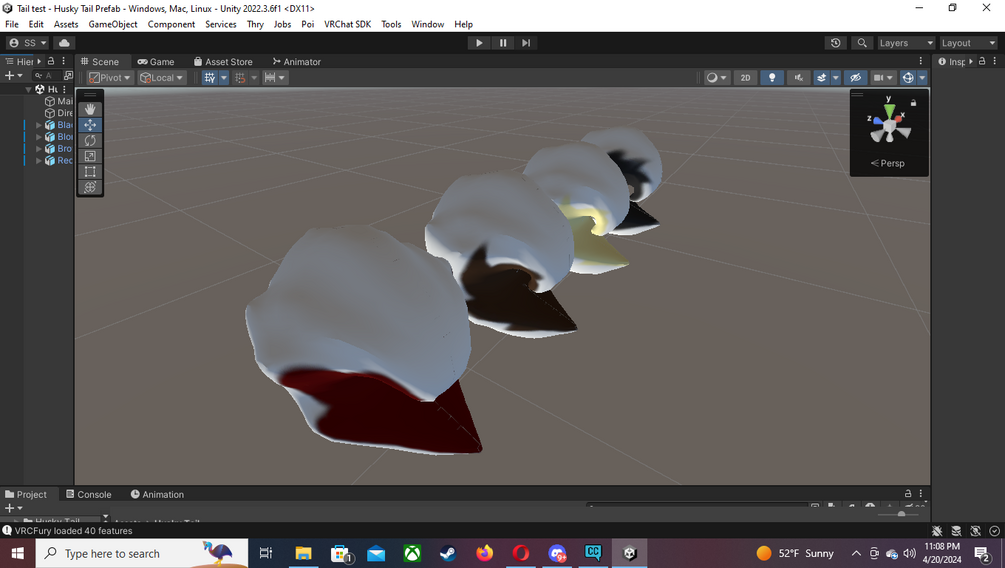This screenshot has height=568, width=1005.
Task: Open the Husky Tail Prefab root kebab menu
Action: (x=64, y=89)
